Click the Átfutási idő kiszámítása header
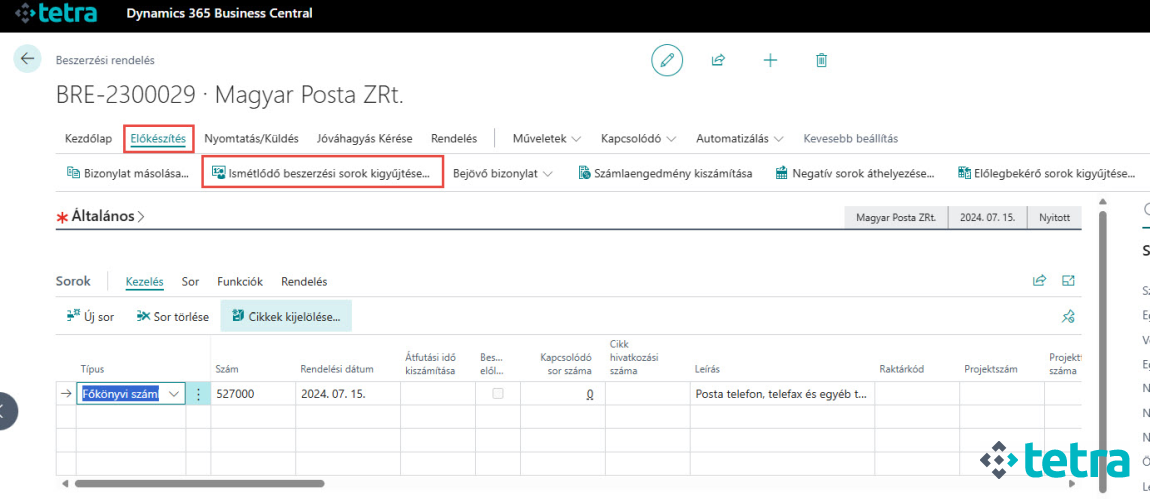This screenshot has height=499, width=1150. tap(431, 363)
